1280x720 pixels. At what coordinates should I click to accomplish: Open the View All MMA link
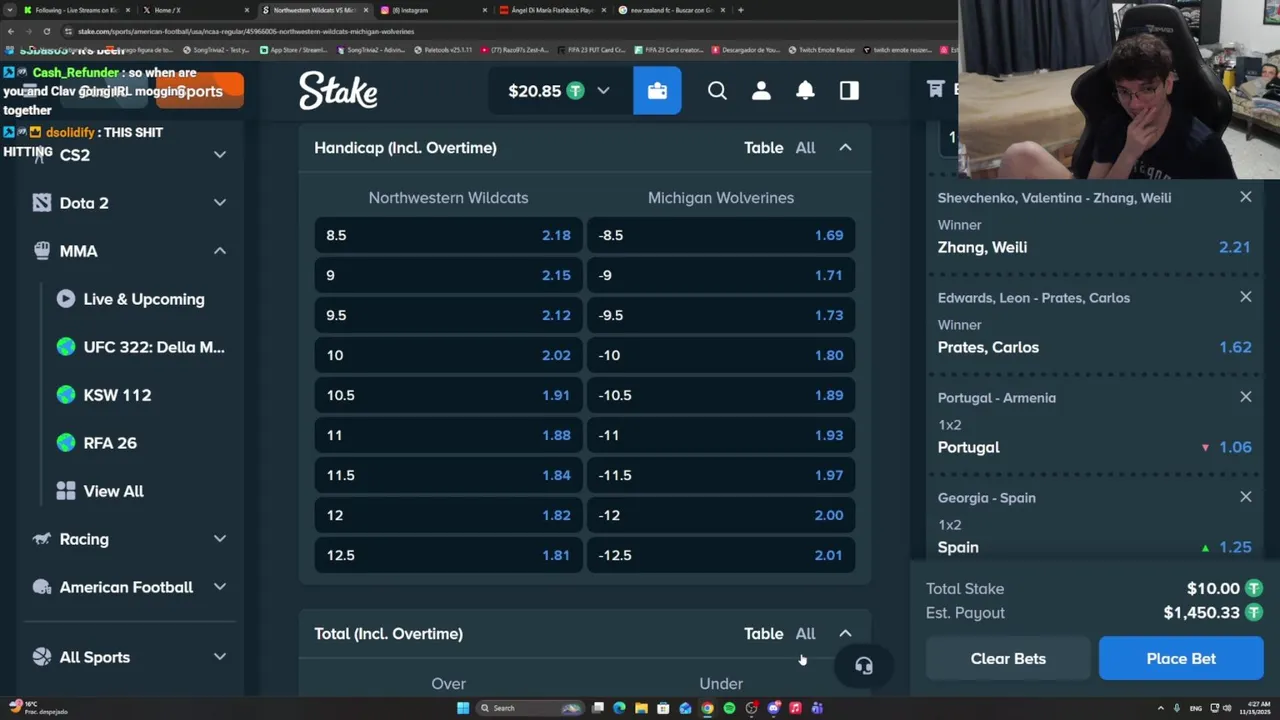point(113,491)
